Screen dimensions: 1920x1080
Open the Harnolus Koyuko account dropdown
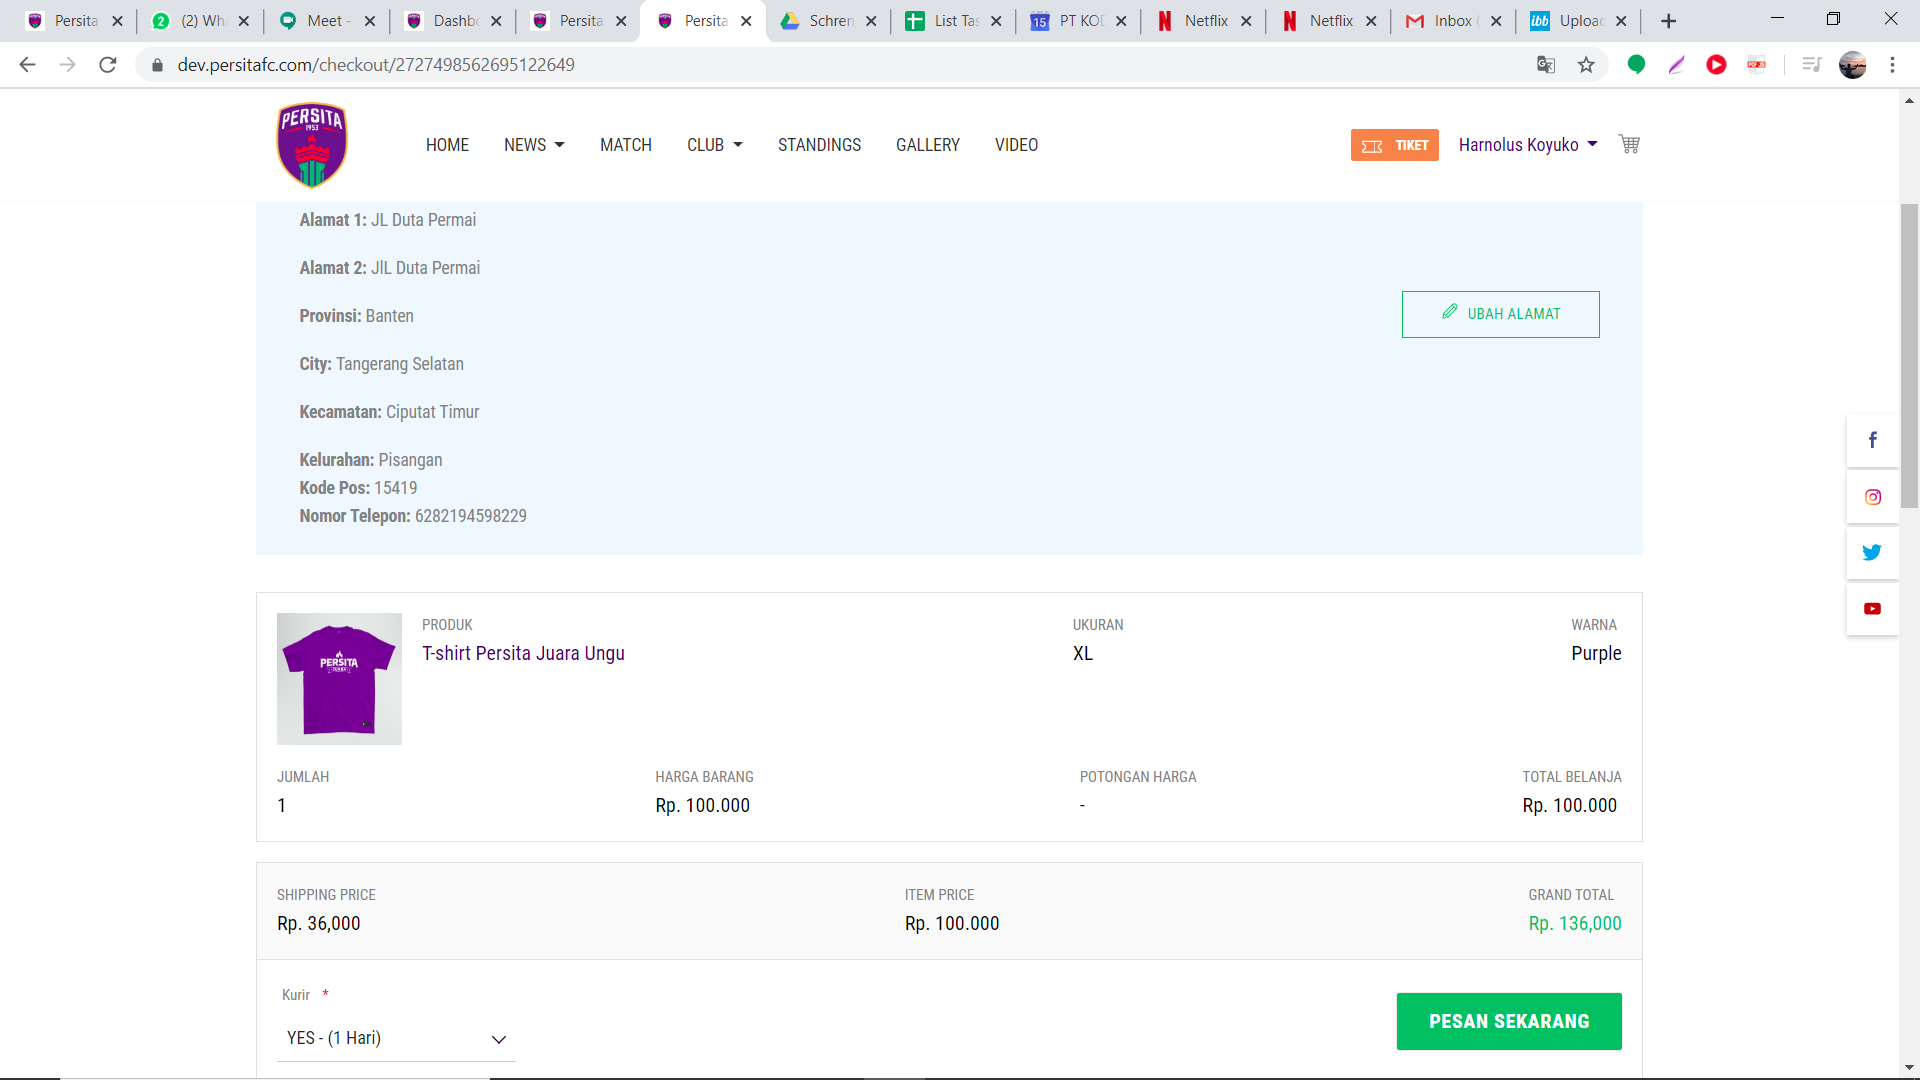point(1527,145)
